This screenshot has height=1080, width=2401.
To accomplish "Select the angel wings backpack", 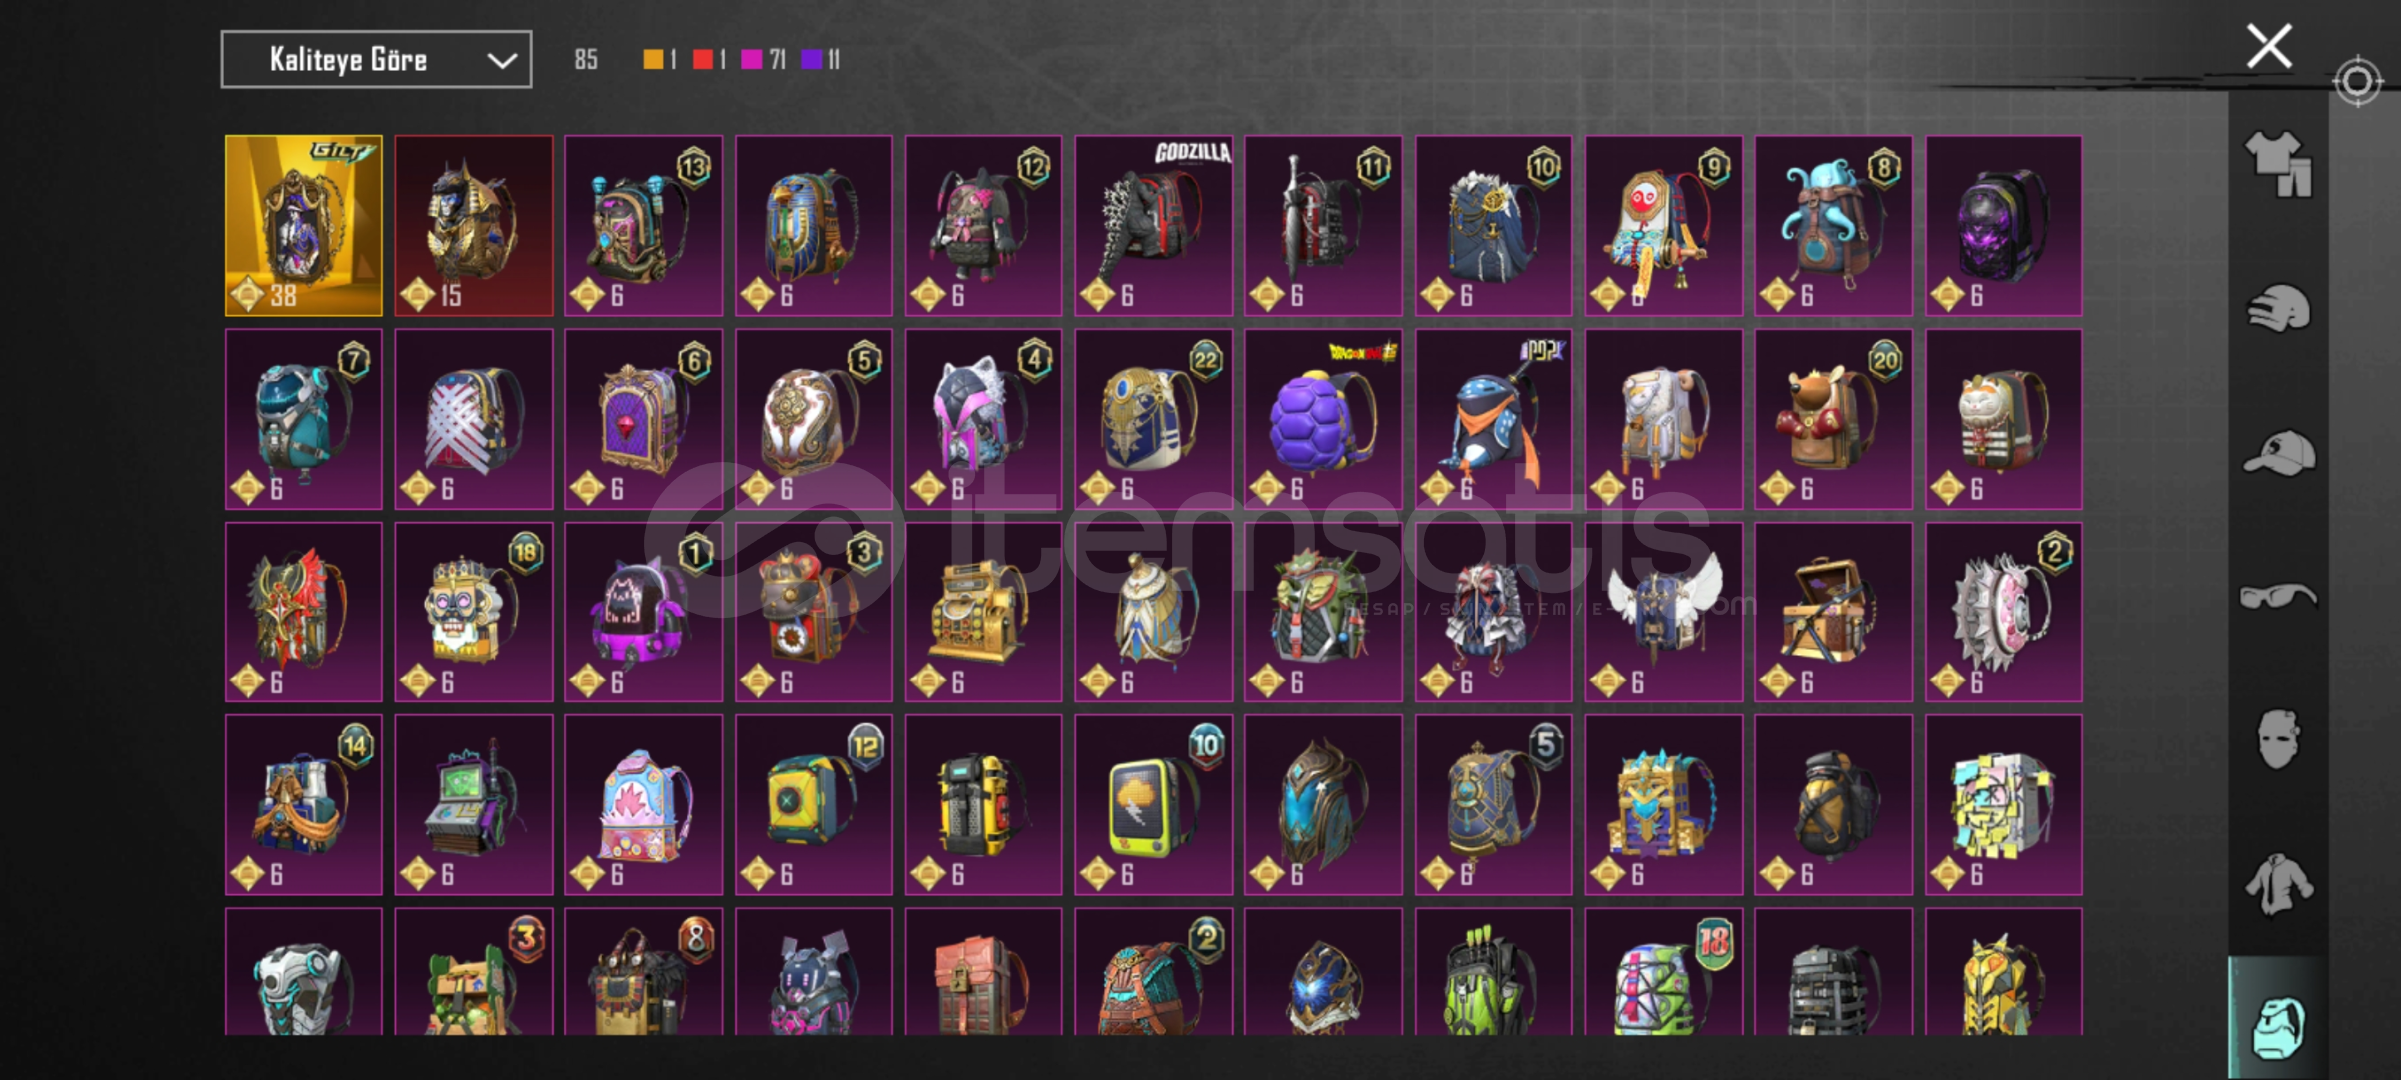I will click(1663, 612).
